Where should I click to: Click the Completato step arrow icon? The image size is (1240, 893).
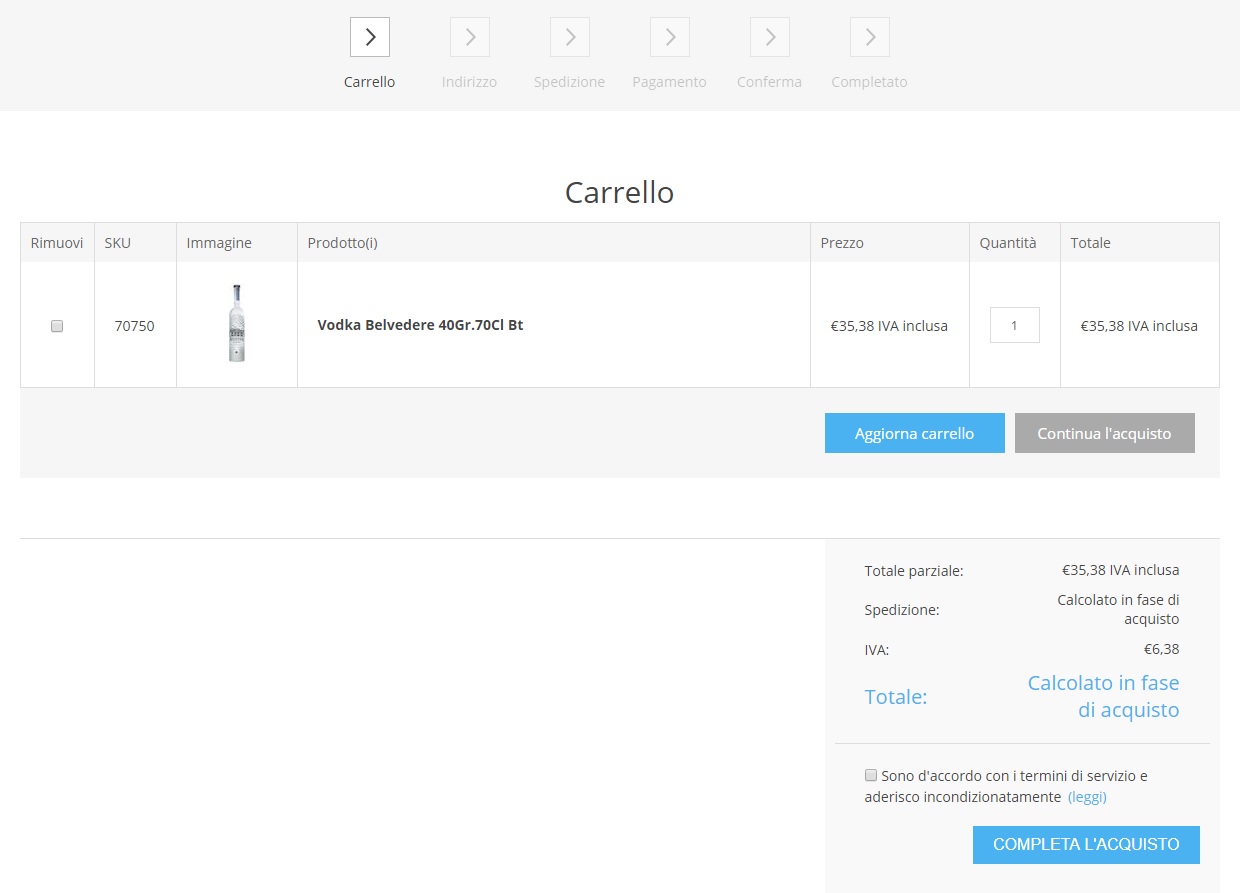870,37
